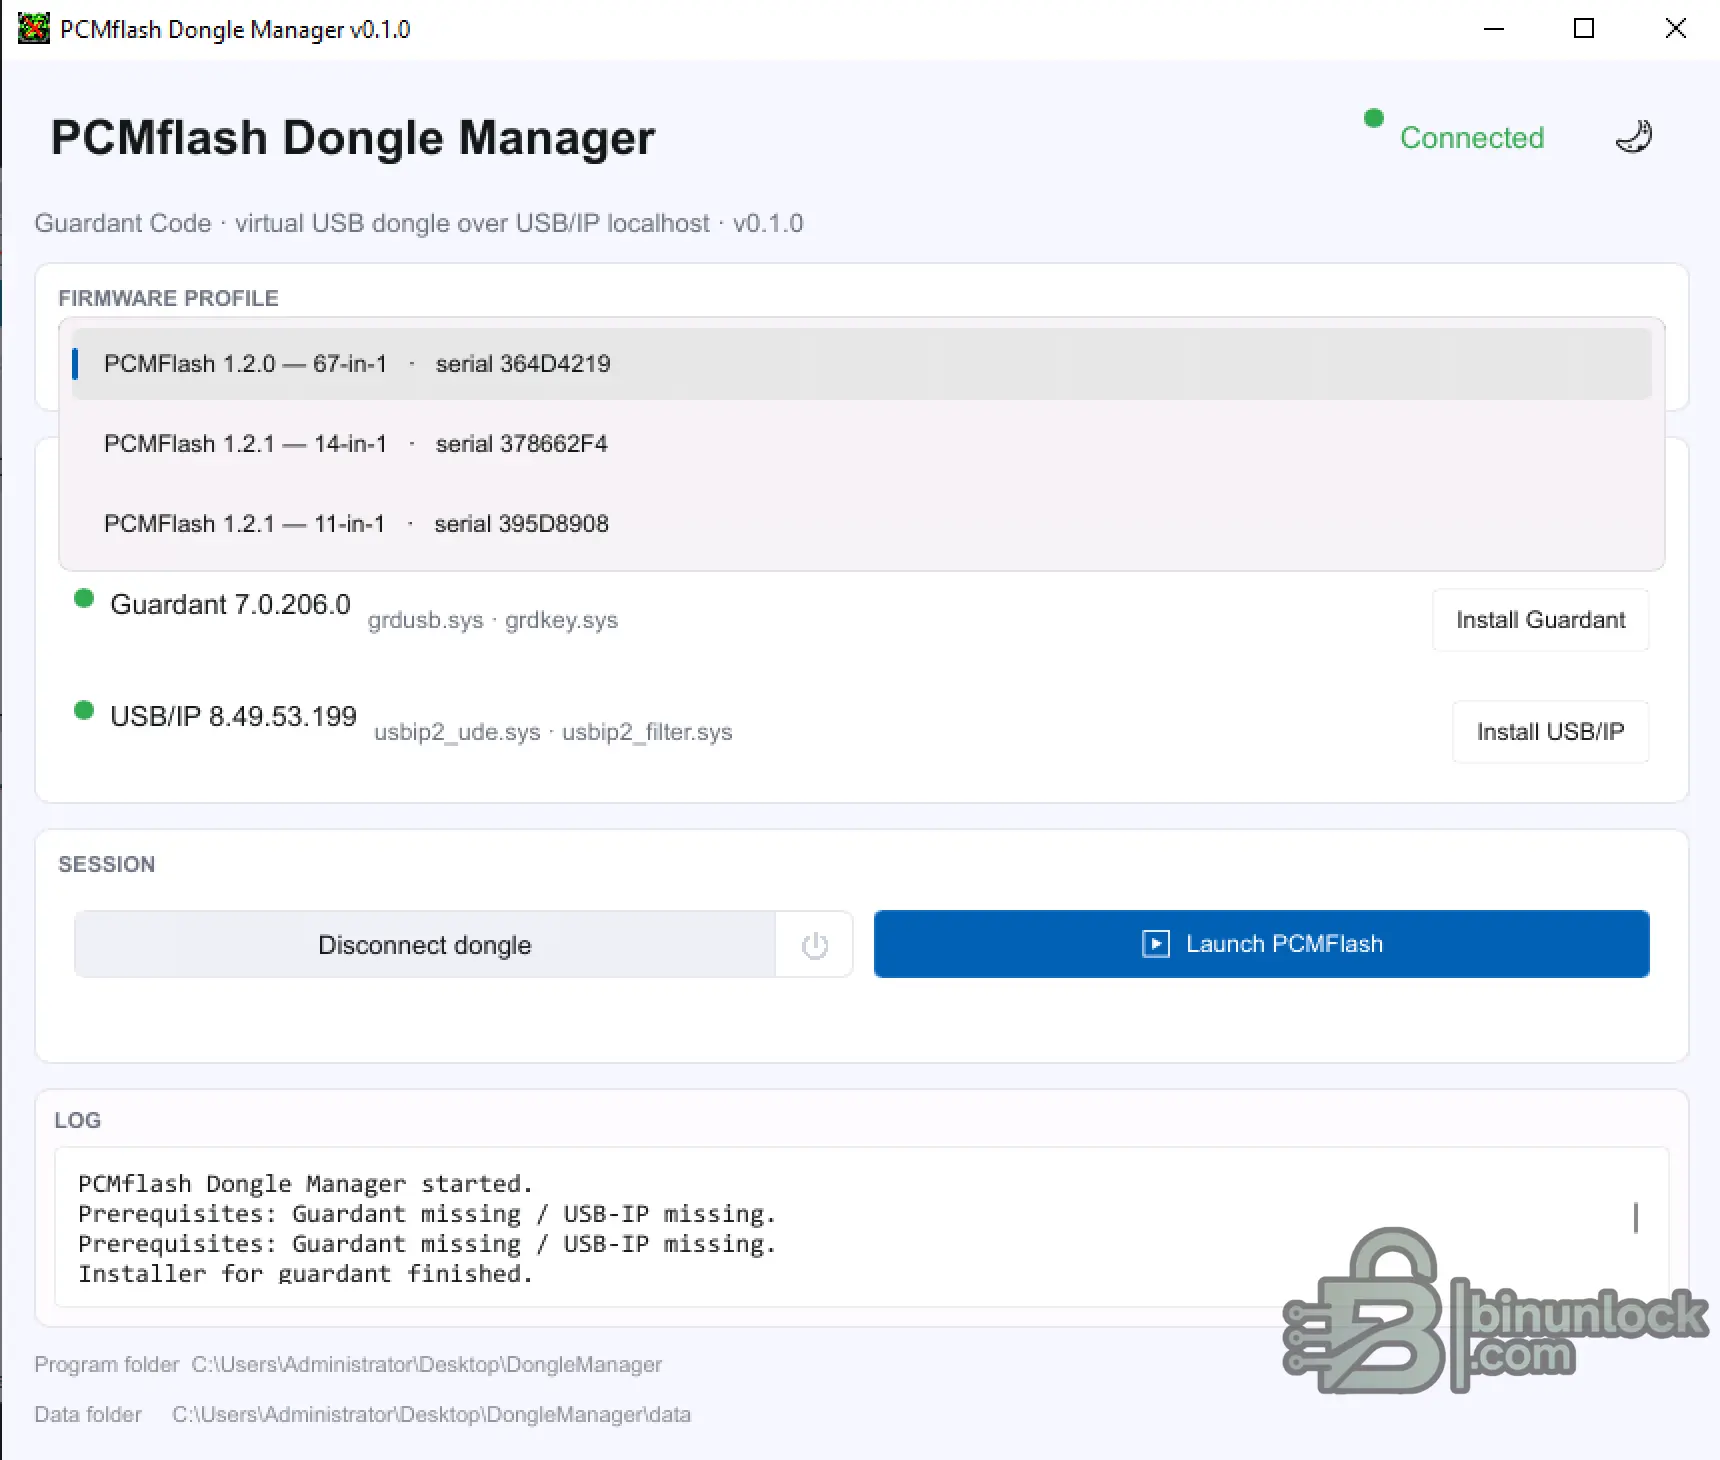This screenshot has width=1720, height=1460.
Task: Click the USB/IP 8.49.53.199 version text
Action: 233,717
